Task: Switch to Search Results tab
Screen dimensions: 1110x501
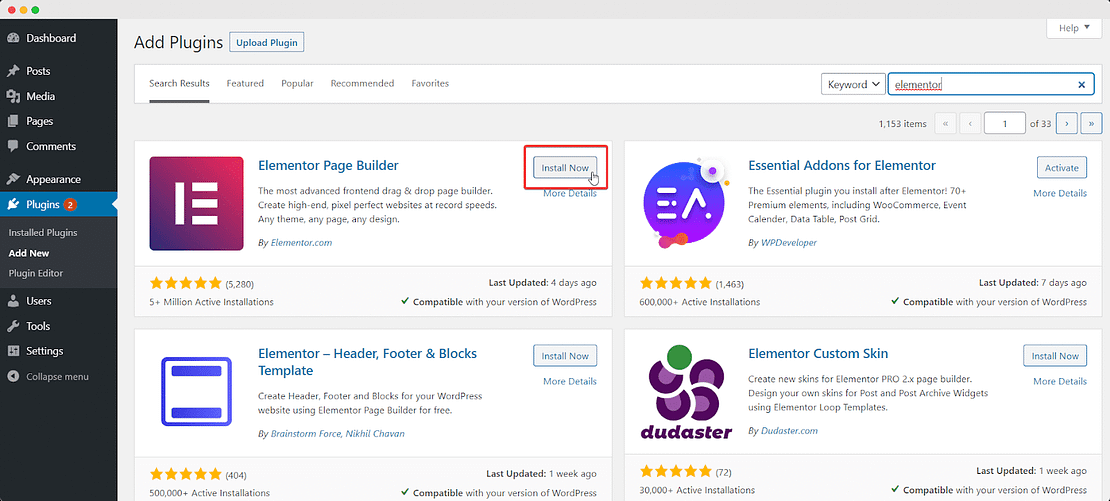Action: (179, 84)
